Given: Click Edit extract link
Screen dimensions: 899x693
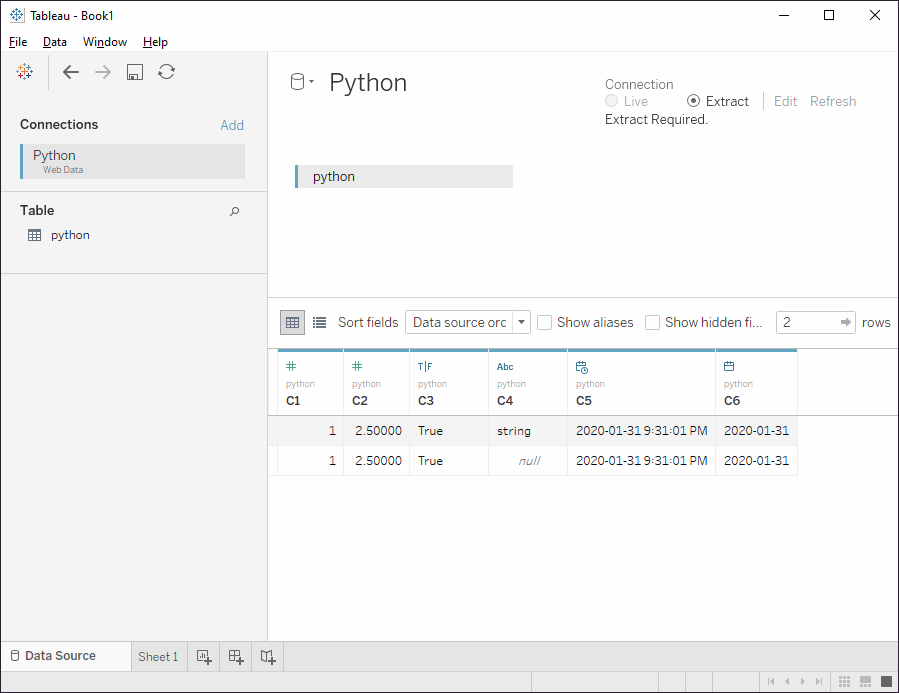Looking at the screenshot, I should coord(785,101).
